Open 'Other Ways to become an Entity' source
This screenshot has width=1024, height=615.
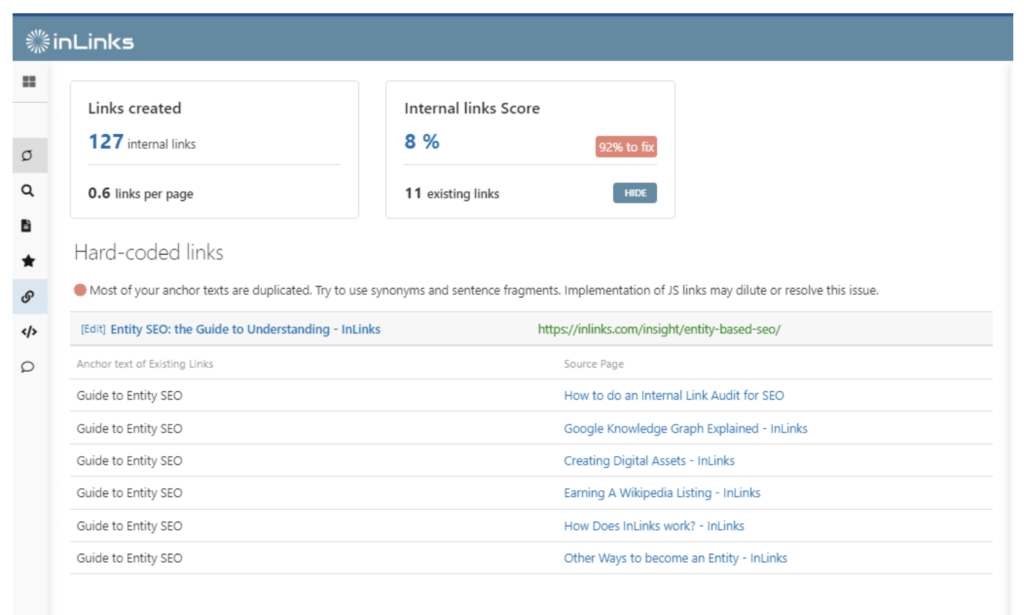[x=675, y=558]
